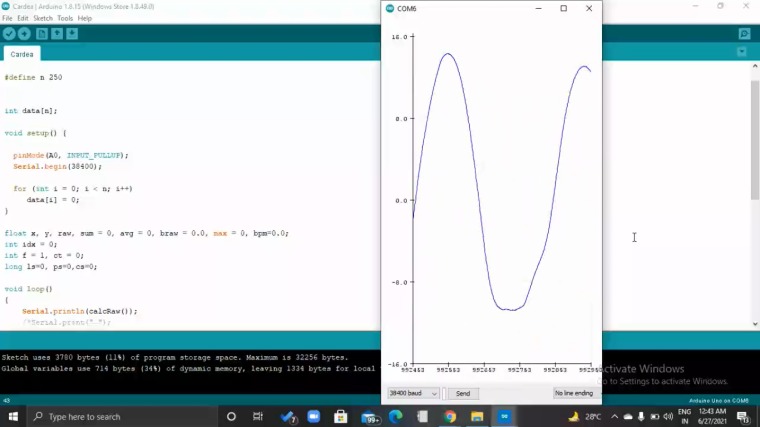Minimize the COM6 plotter window

click(x=538, y=8)
